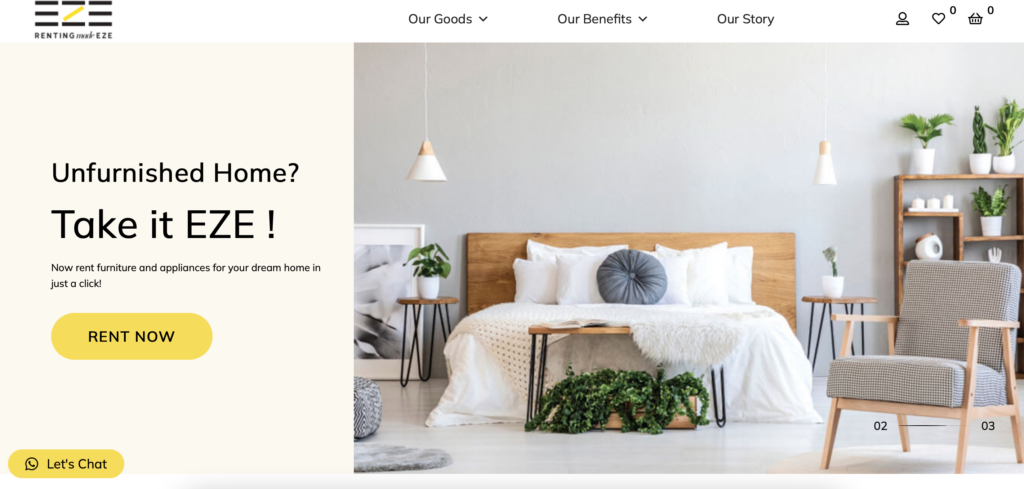1024x489 pixels.
Task: Jump to slide 02 indicator
Action: 880,426
